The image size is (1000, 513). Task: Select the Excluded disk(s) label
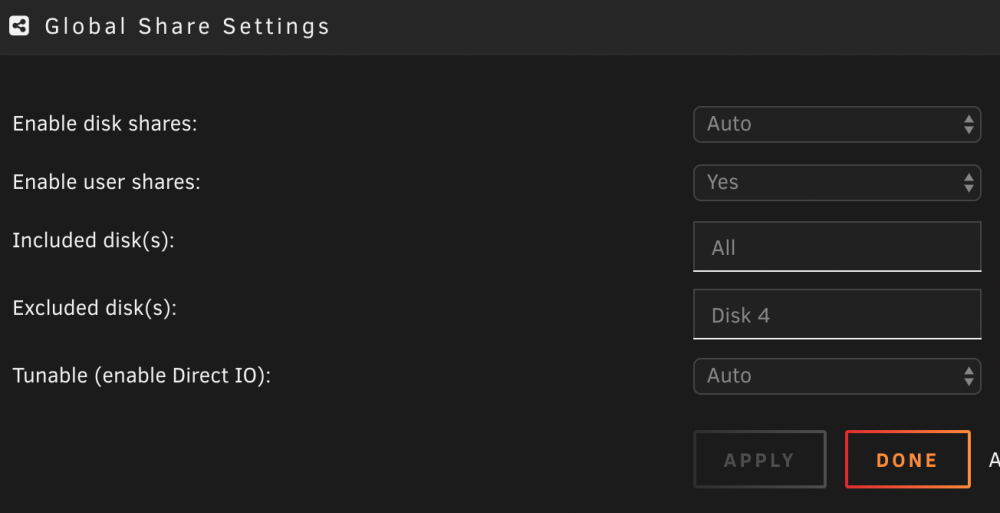tap(94, 308)
